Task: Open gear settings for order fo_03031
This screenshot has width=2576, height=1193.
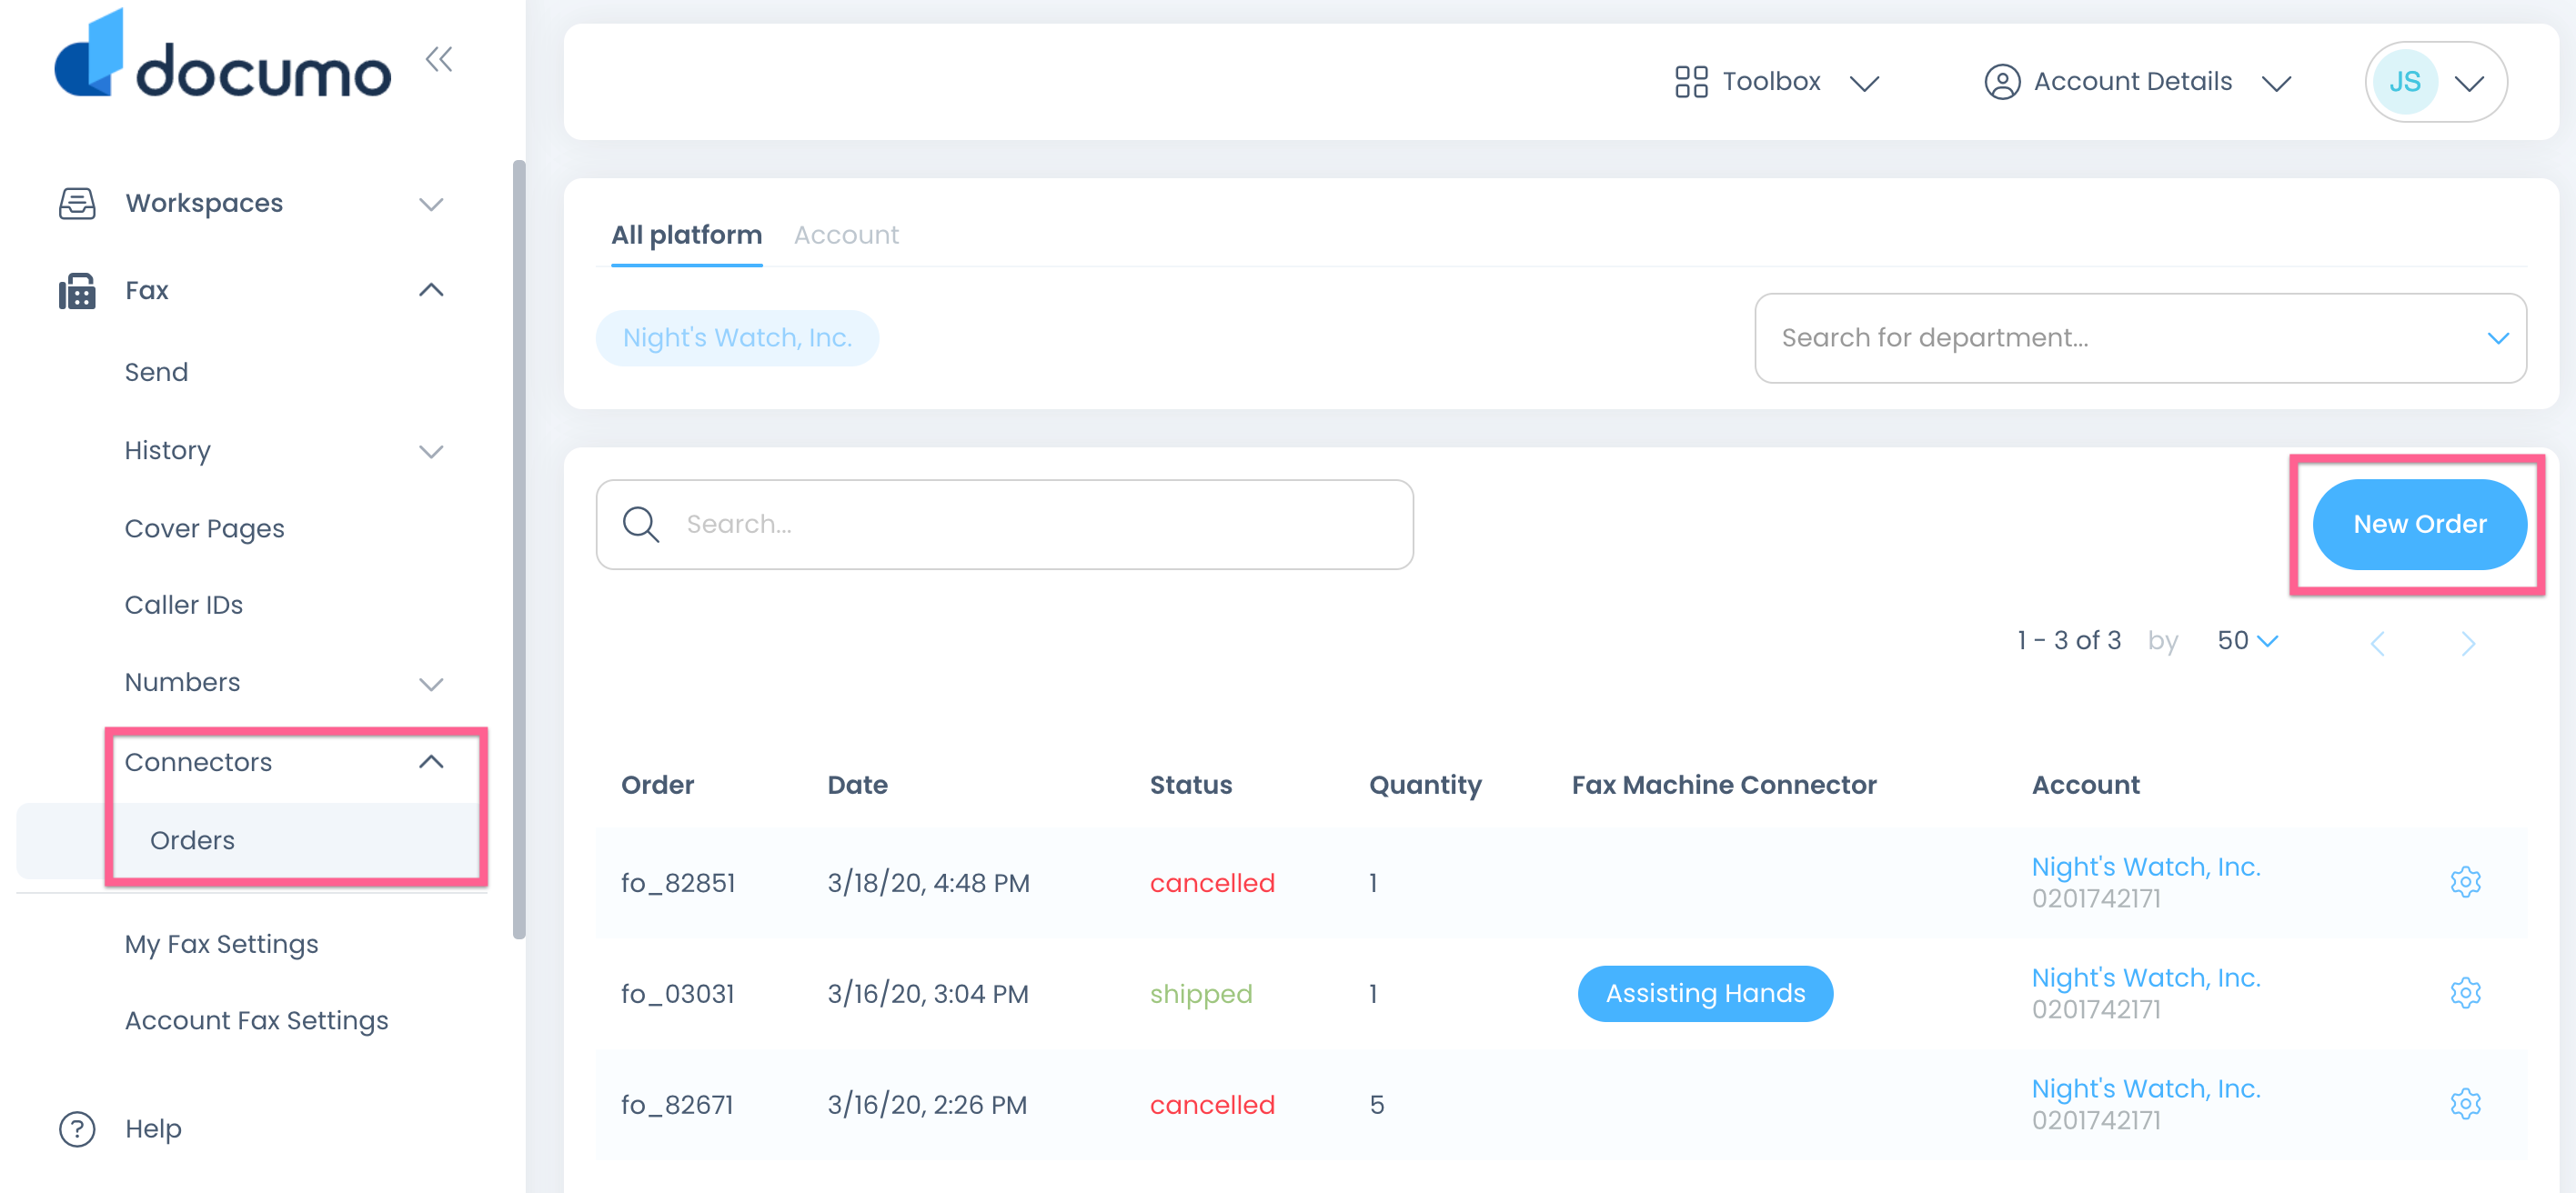Action: coord(2464,993)
